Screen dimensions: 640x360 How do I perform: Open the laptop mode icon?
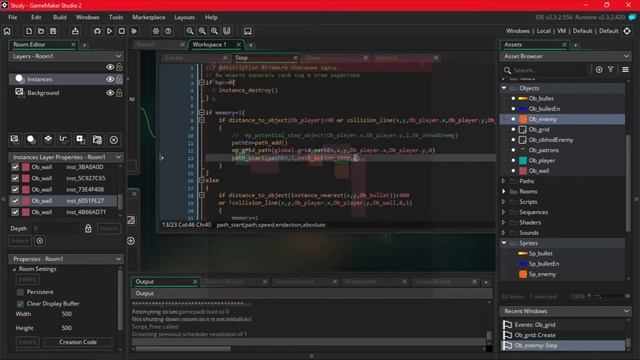tap(248, 31)
